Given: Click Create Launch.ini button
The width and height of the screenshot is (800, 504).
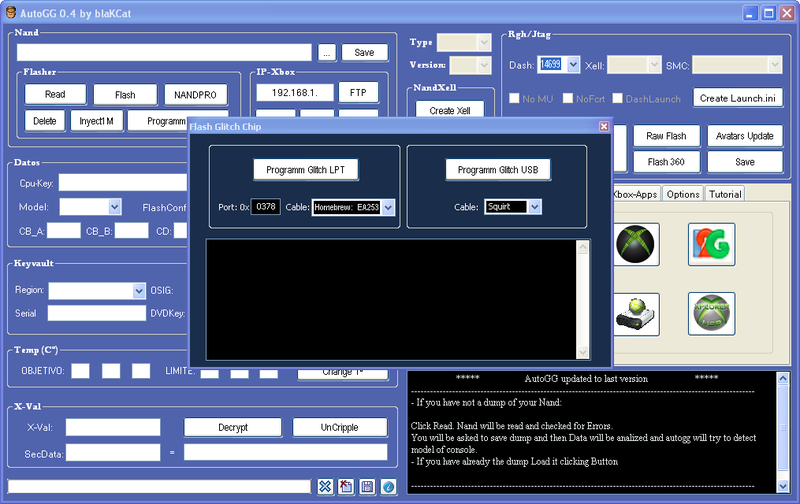Looking at the screenshot, I should click(x=738, y=98).
